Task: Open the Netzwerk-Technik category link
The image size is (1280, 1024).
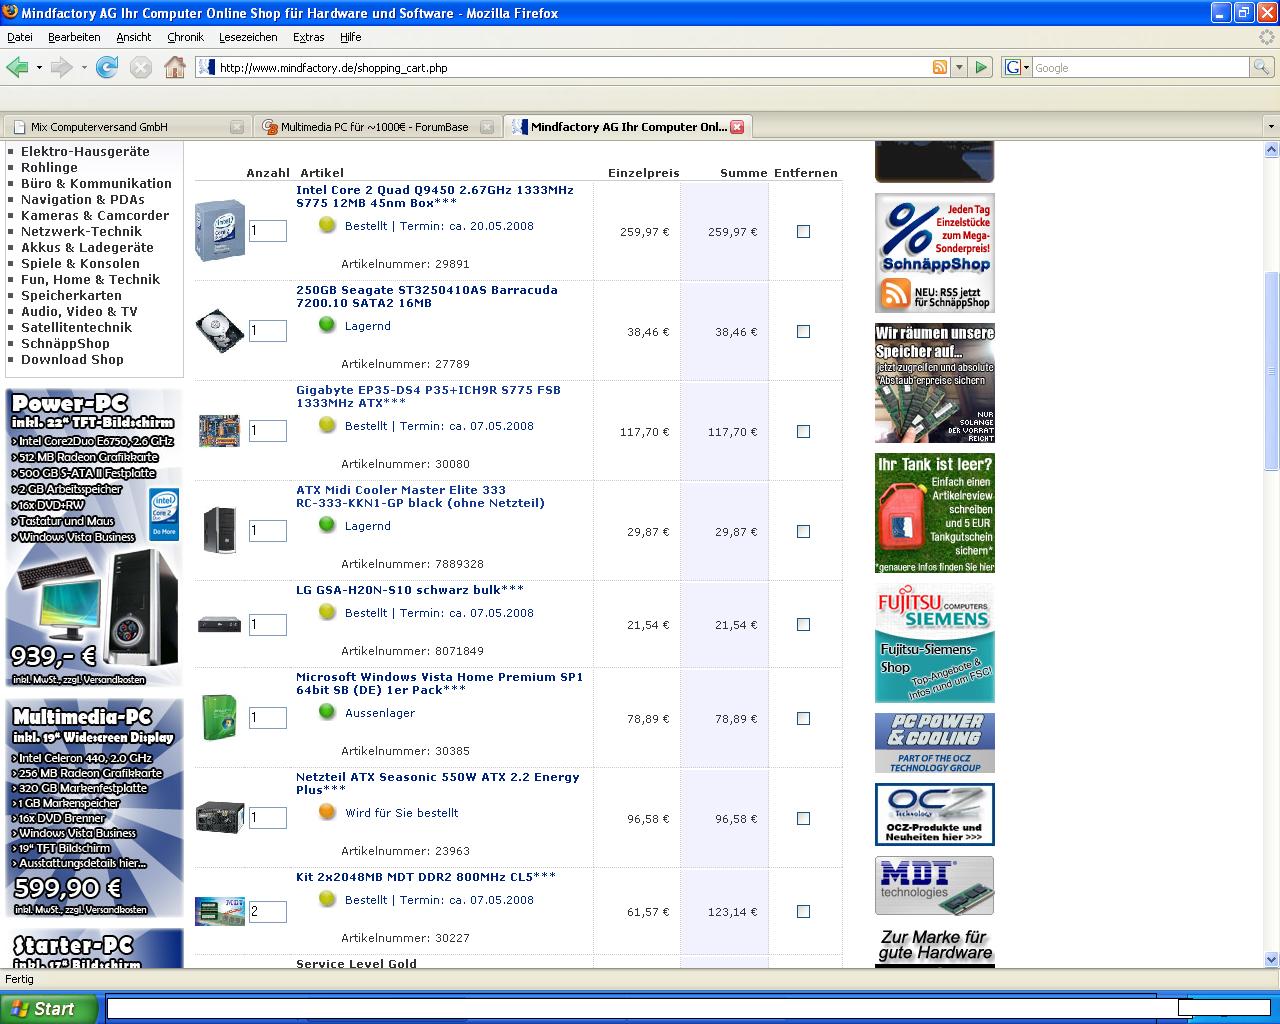Action: coord(81,231)
